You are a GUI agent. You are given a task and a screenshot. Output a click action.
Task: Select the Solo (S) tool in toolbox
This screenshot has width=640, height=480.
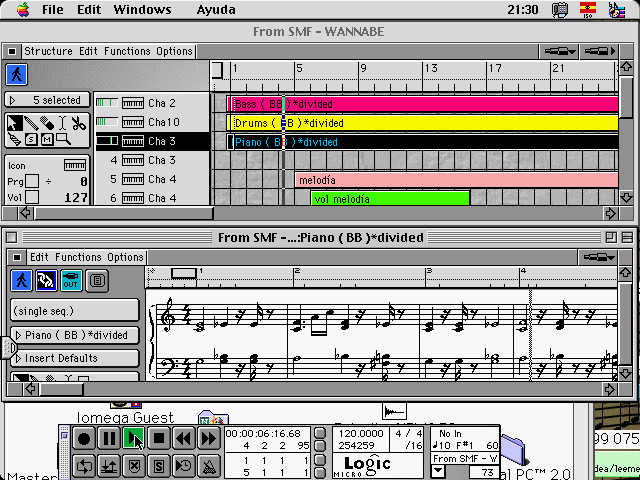pyautogui.click(x=31, y=139)
